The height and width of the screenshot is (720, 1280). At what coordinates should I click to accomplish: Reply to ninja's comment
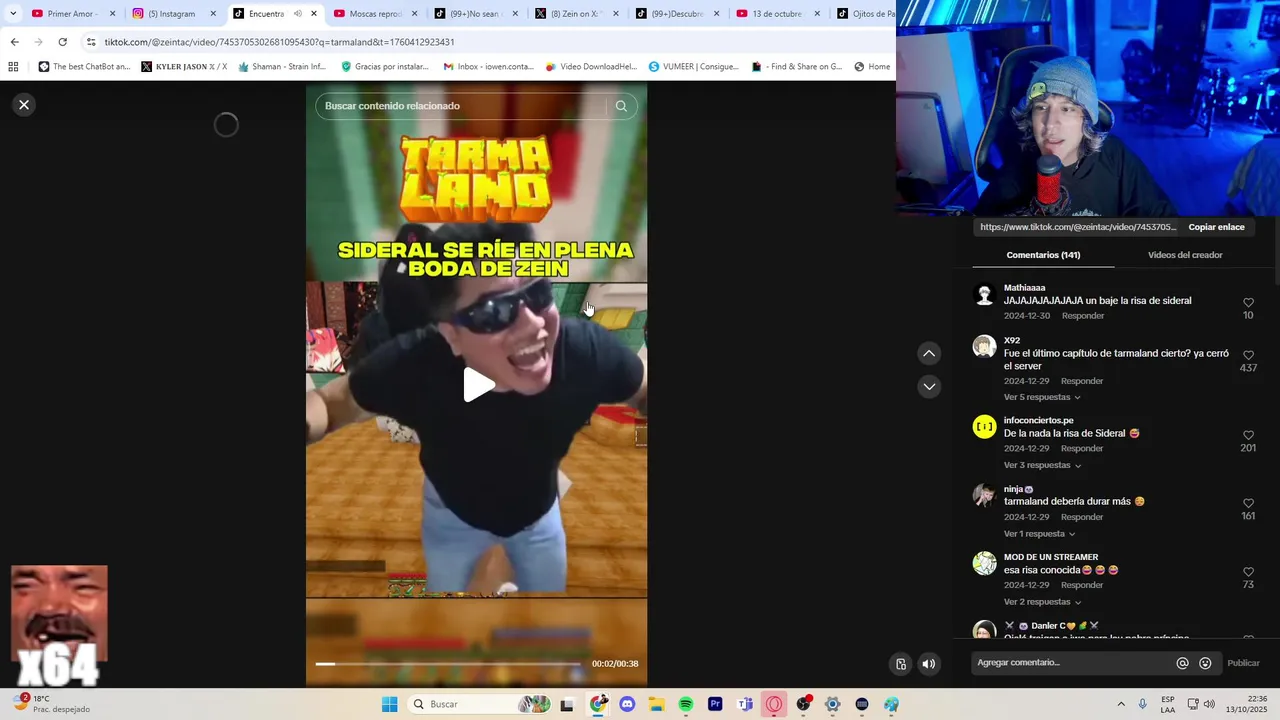[1082, 517]
